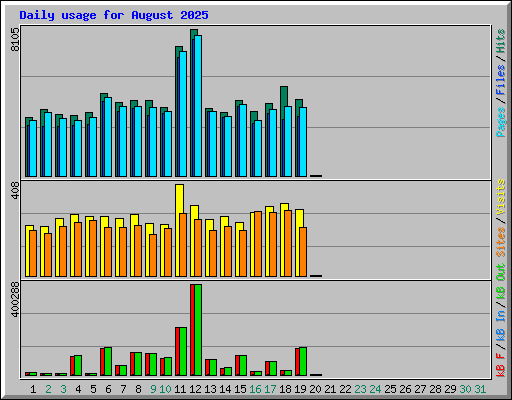The image size is (512, 400).
Task: Click the 400288 kB axis value
Action: (x=15, y=299)
